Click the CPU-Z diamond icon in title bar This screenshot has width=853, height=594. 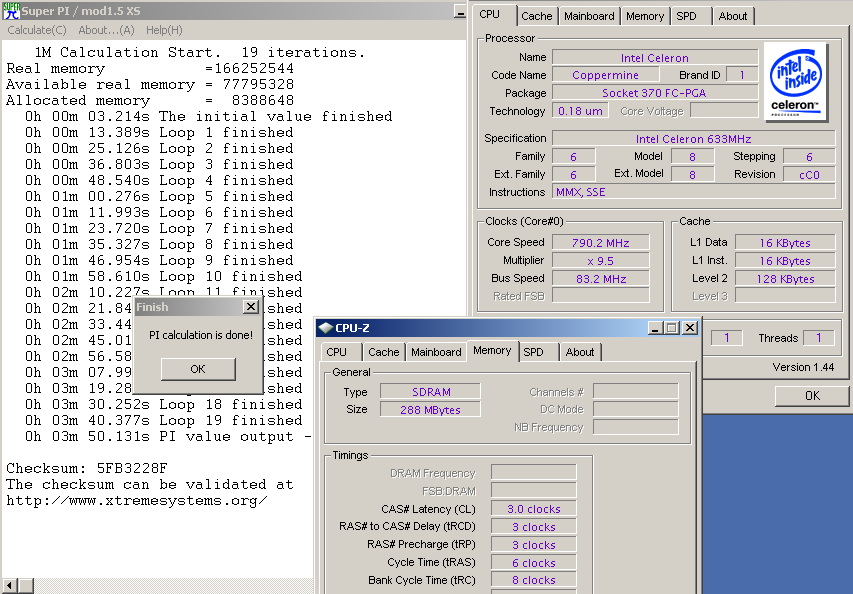pos(325,328)
